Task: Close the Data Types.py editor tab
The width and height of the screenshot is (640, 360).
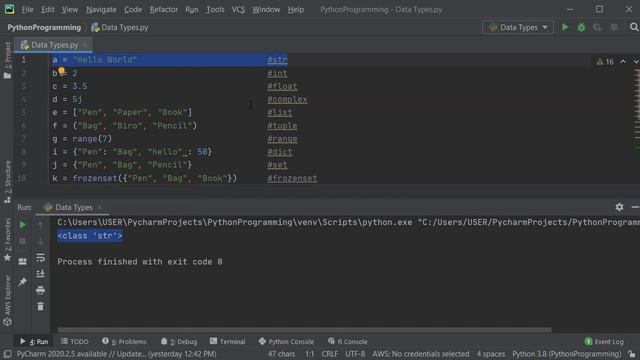Action: tap(85, 45)
